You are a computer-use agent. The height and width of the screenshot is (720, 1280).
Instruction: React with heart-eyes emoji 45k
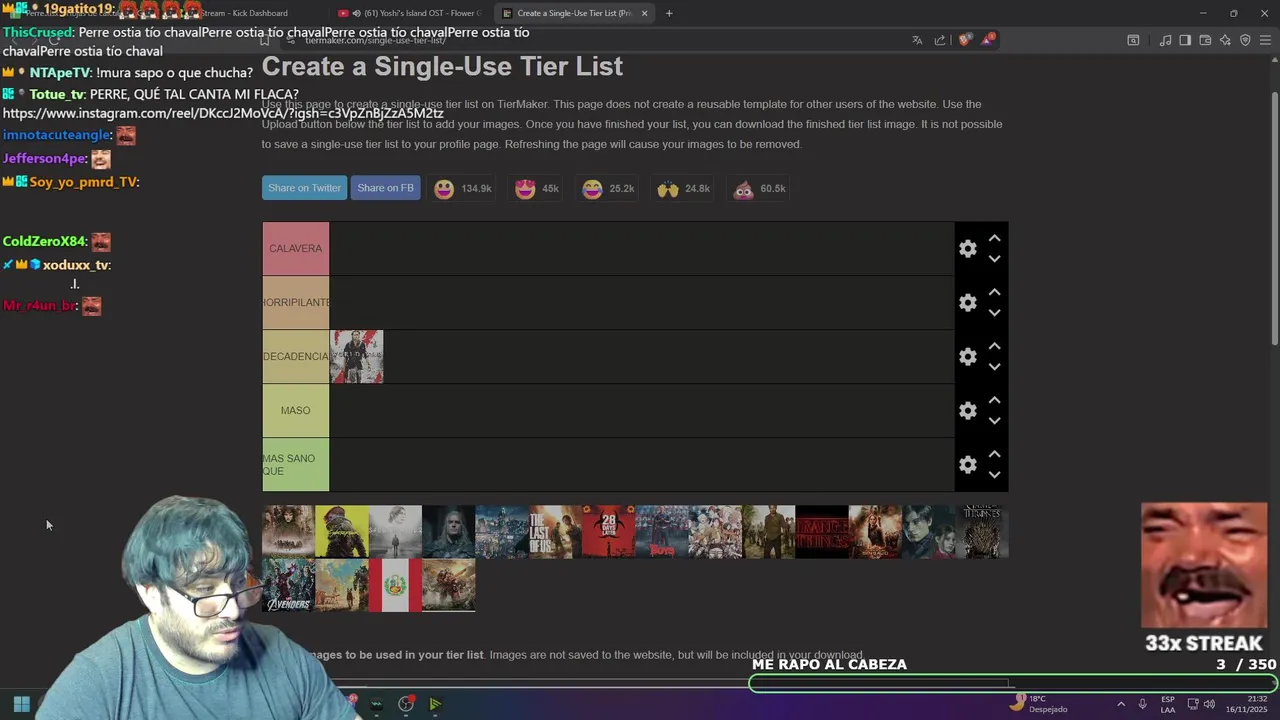(x=537, y=189)
